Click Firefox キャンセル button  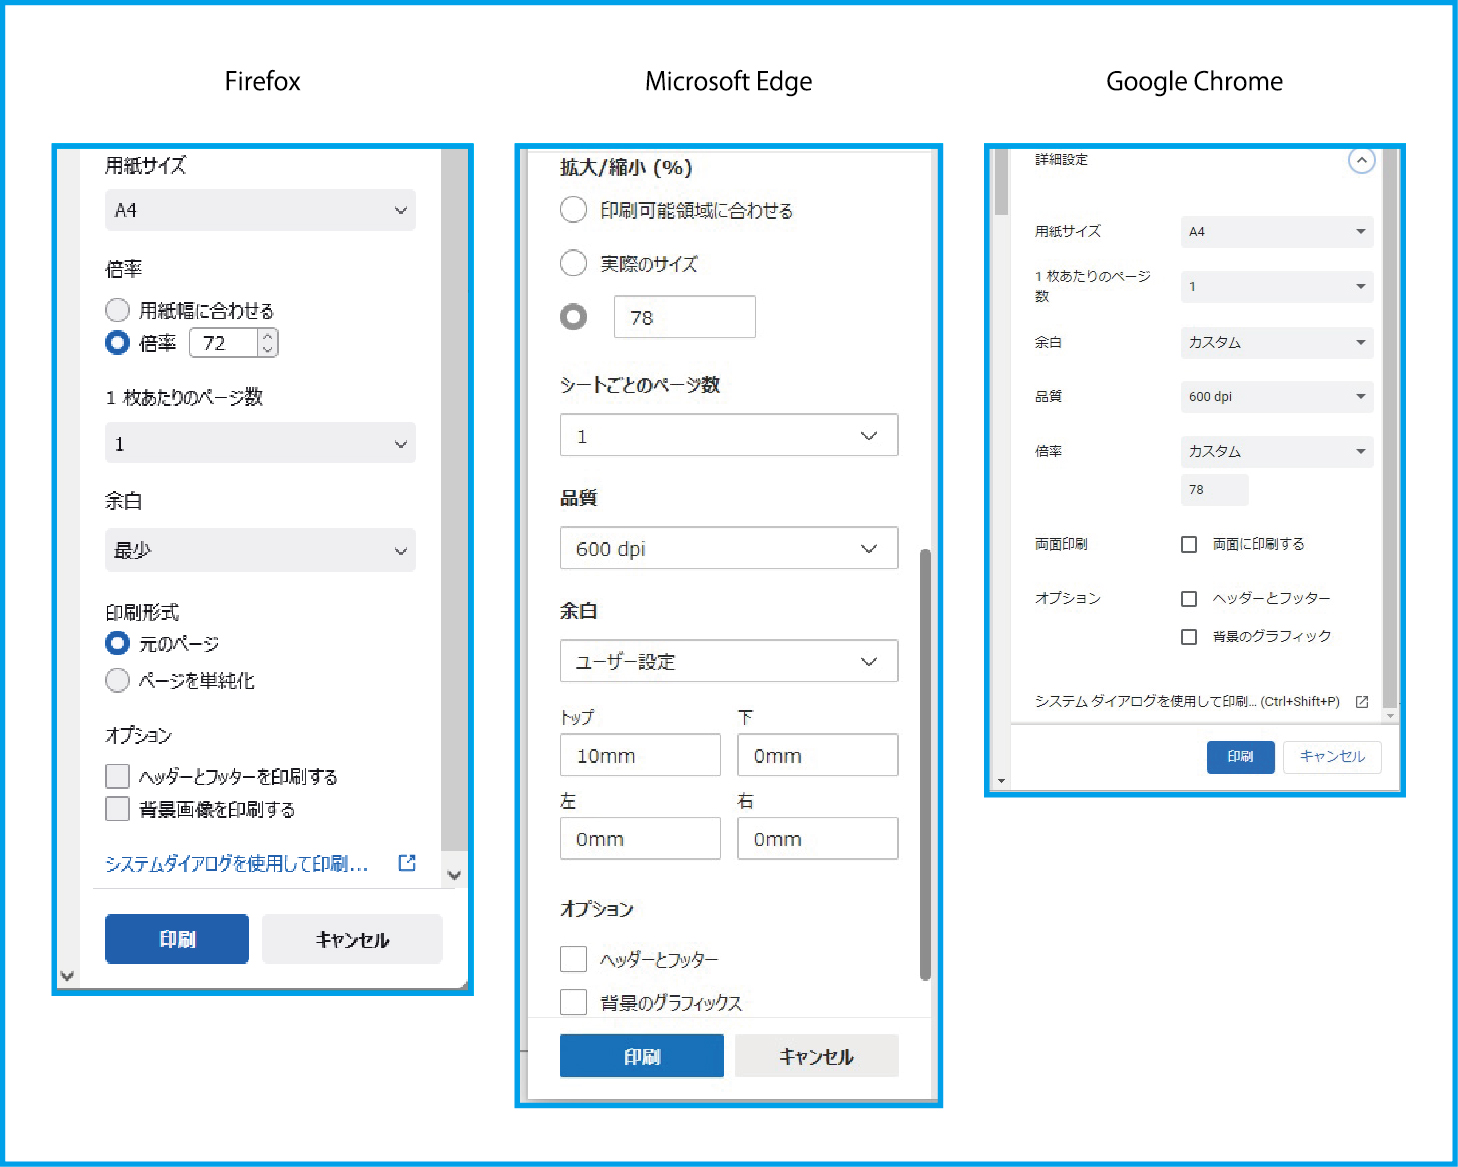tap(352, 939)
